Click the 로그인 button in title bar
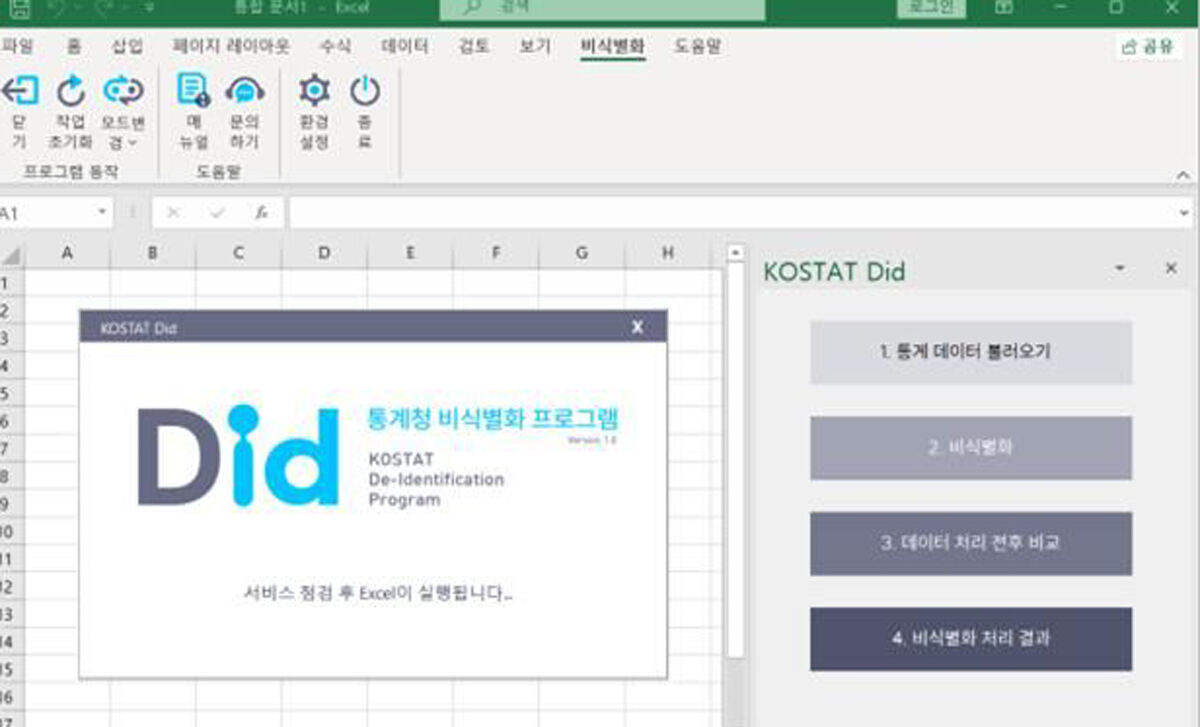The height and width of the screenshot is (727, 1200). click(931, 8)
